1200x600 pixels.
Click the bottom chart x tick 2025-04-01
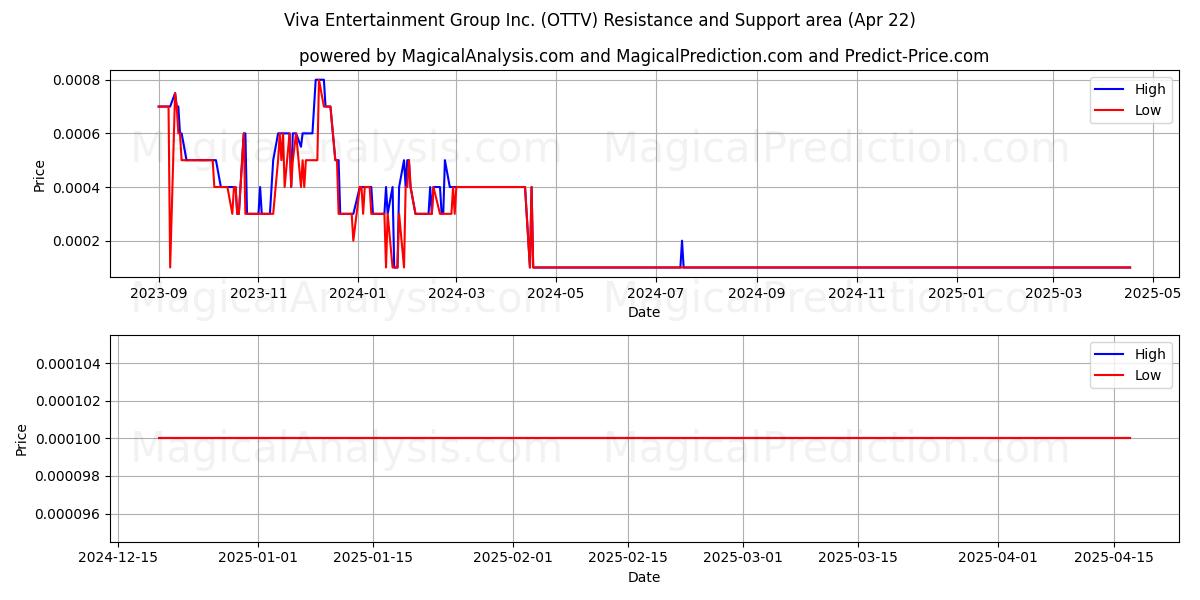click(998, 557)
